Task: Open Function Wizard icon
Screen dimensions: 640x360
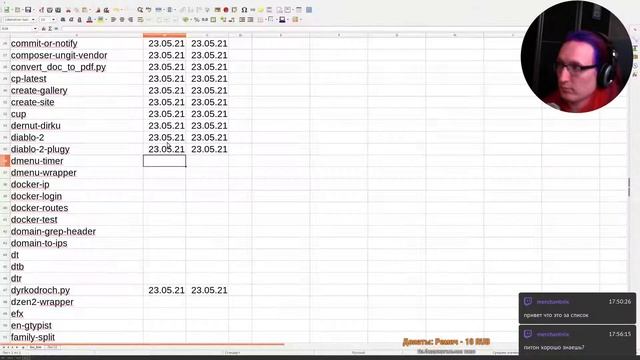Action: 43,29
